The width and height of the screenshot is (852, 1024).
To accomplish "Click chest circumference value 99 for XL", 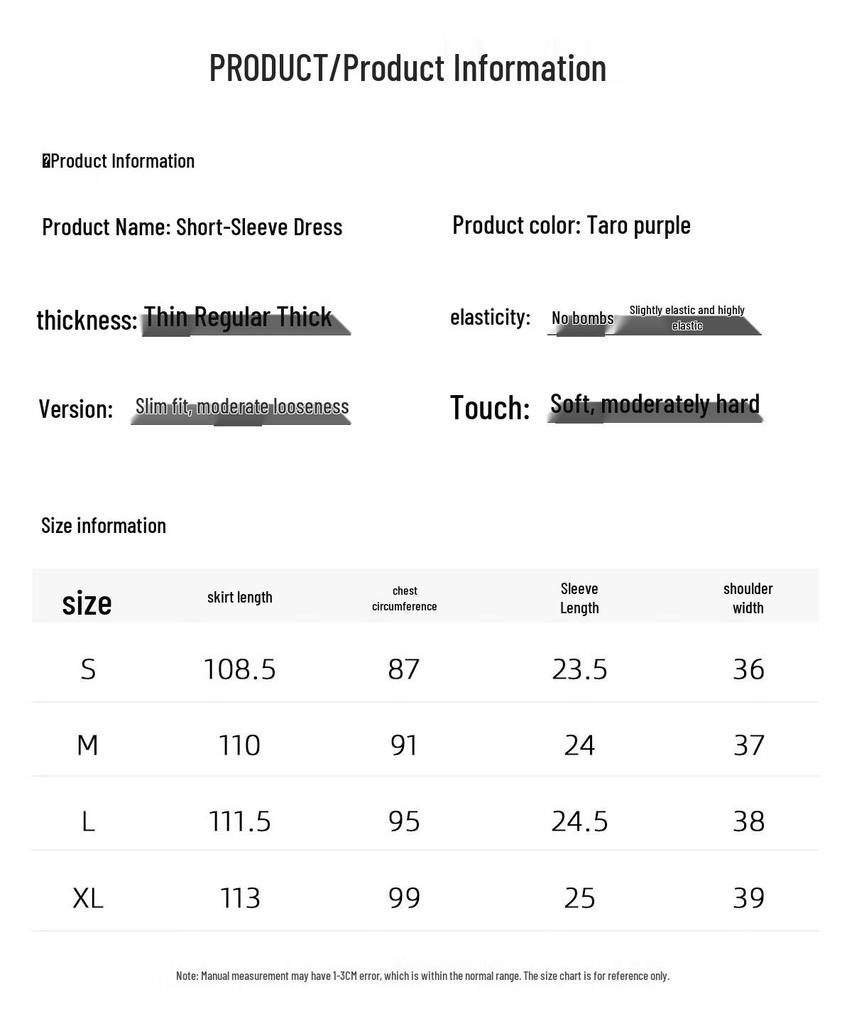I will point(404,898).
